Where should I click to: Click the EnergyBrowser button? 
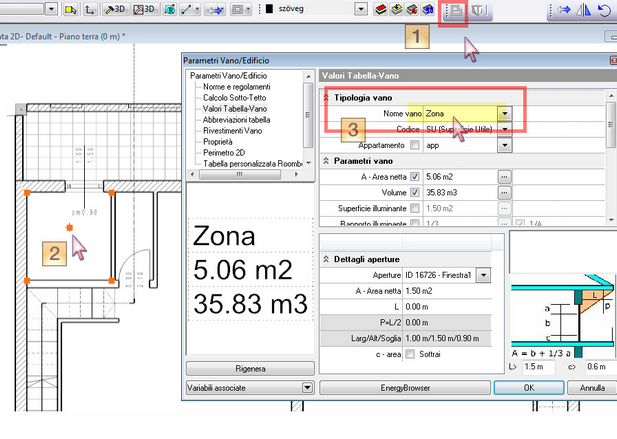(x=405, y=388)
